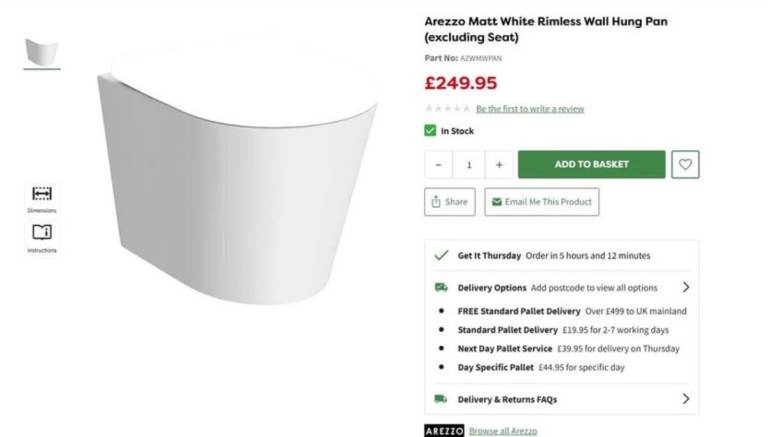Viewport: 768px width, 437px height.
Task: Click the Email Me This Product envelope
Action: coord(495,202)
